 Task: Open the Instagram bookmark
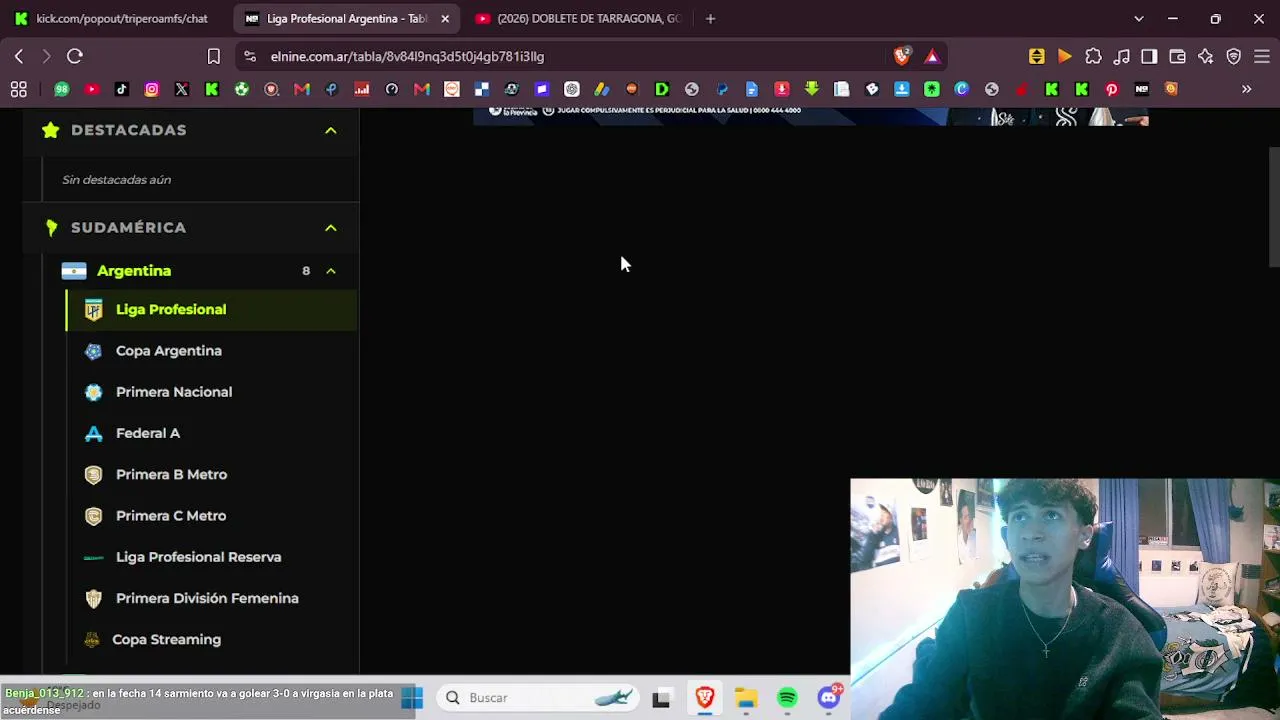coord(152,89)
